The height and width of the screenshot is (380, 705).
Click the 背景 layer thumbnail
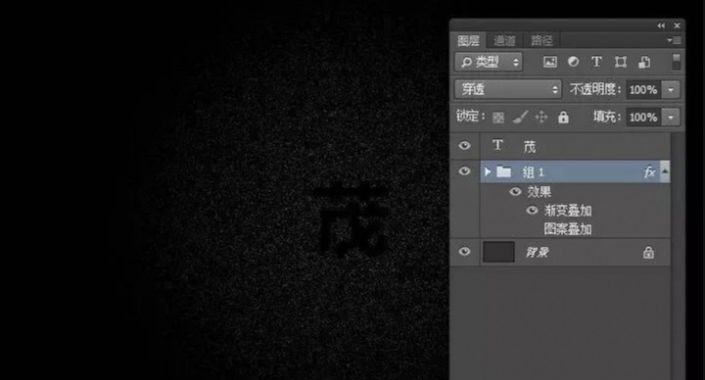[x=499, y=252]
